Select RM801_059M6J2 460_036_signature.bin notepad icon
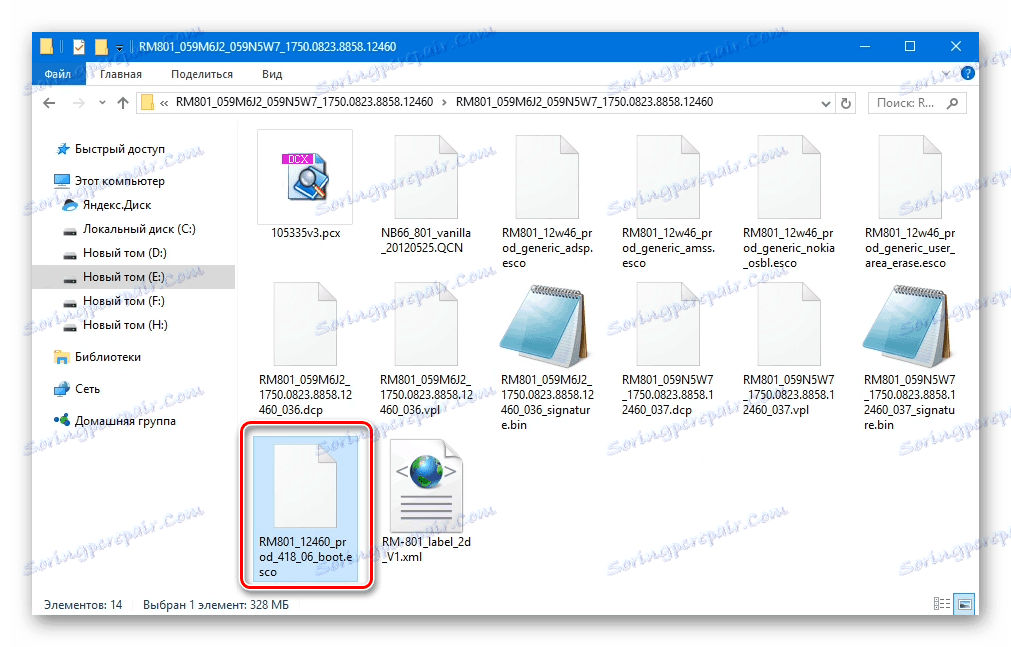 (544, 326)
